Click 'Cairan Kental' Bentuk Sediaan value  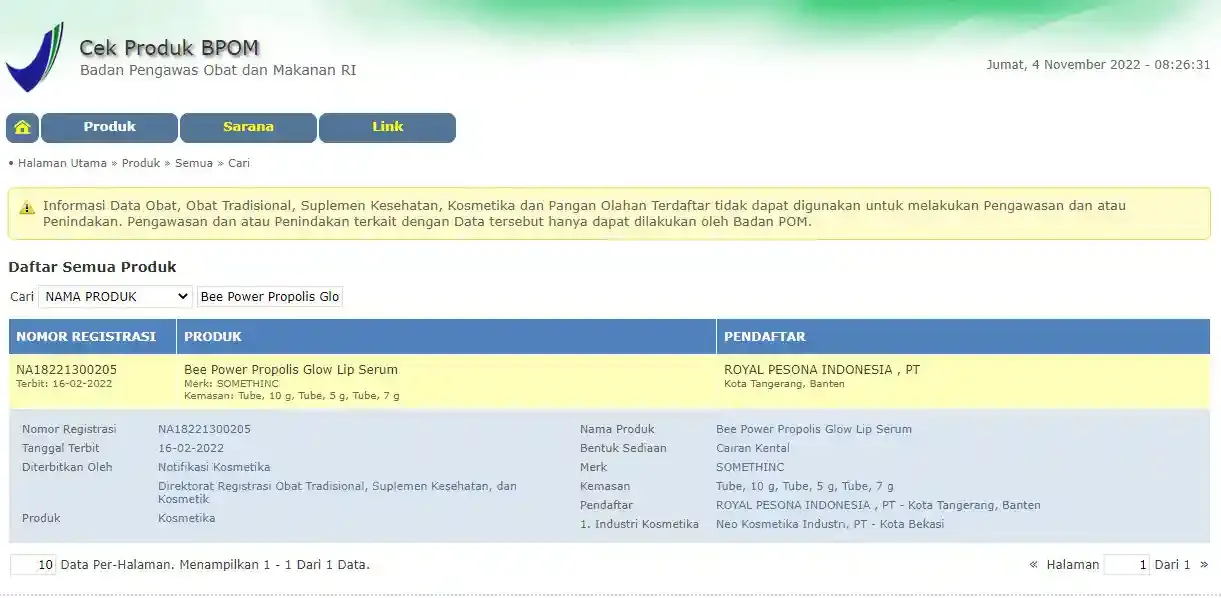[753, 449]
